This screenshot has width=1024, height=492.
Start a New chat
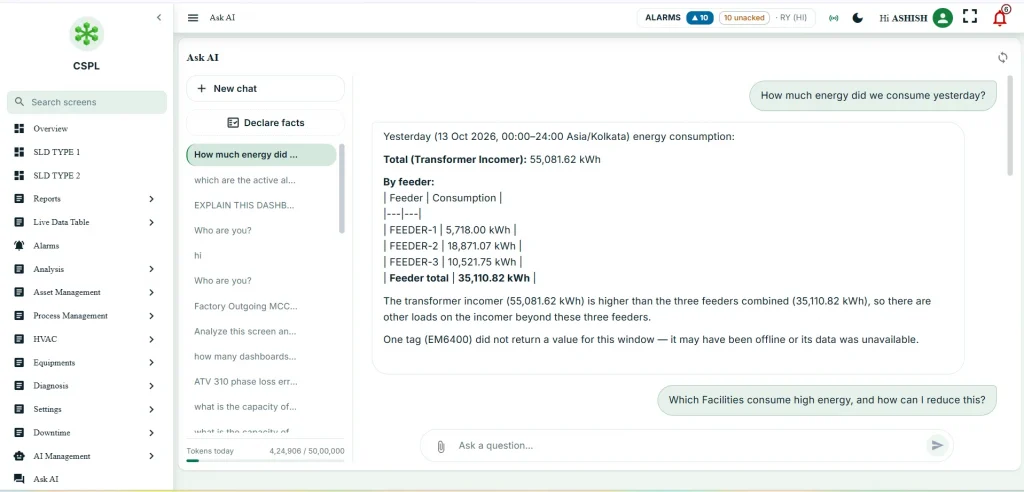coord(265,89)
